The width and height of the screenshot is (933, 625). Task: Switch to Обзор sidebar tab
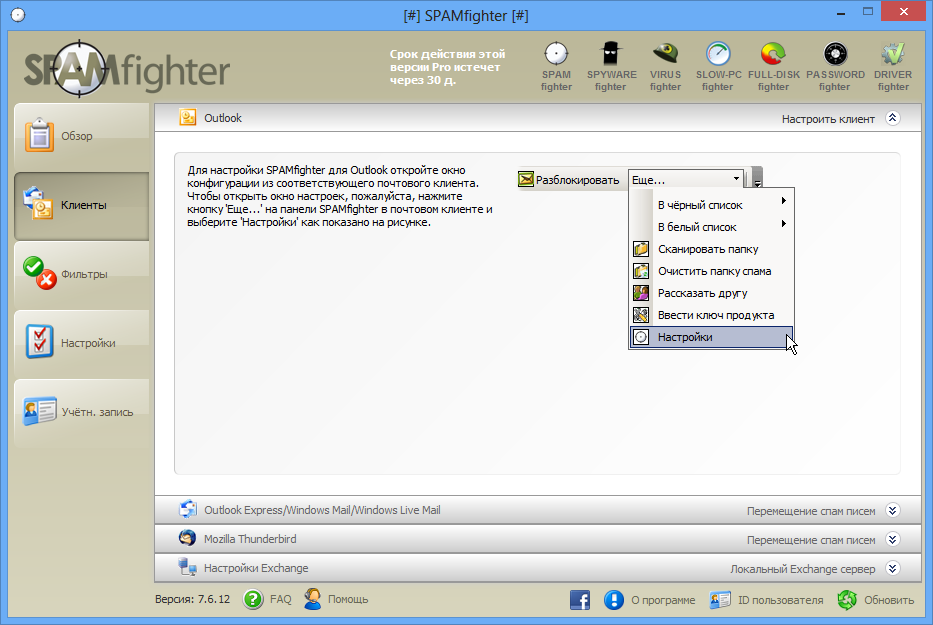pos(82,136)
